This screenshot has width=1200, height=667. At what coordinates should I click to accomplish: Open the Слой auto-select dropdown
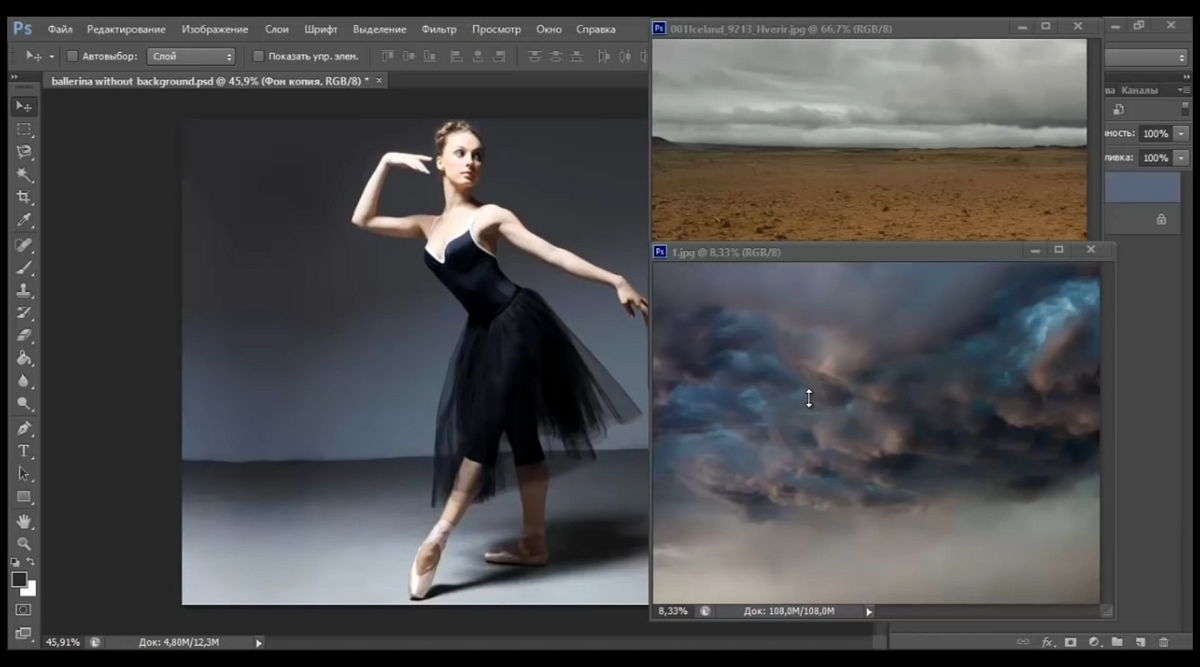tap(191, 57)
